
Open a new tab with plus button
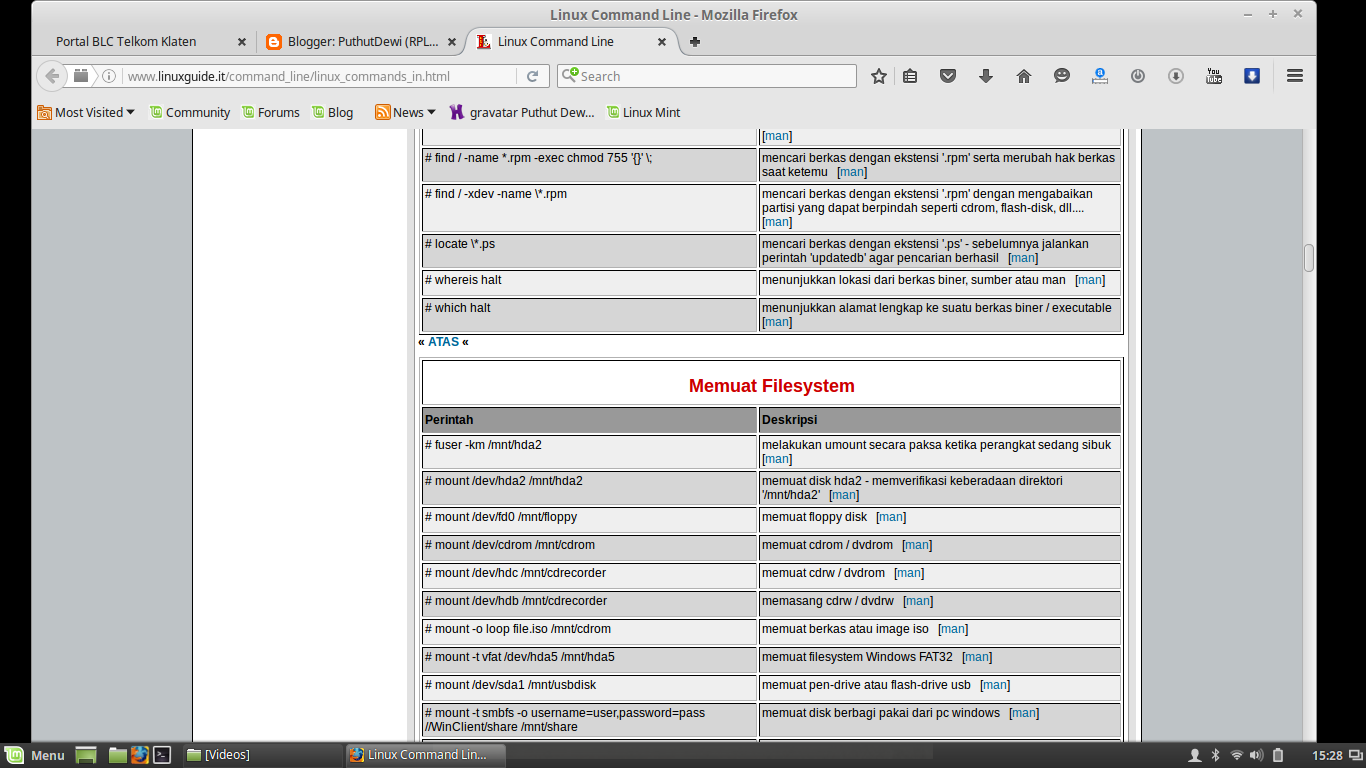695,42
